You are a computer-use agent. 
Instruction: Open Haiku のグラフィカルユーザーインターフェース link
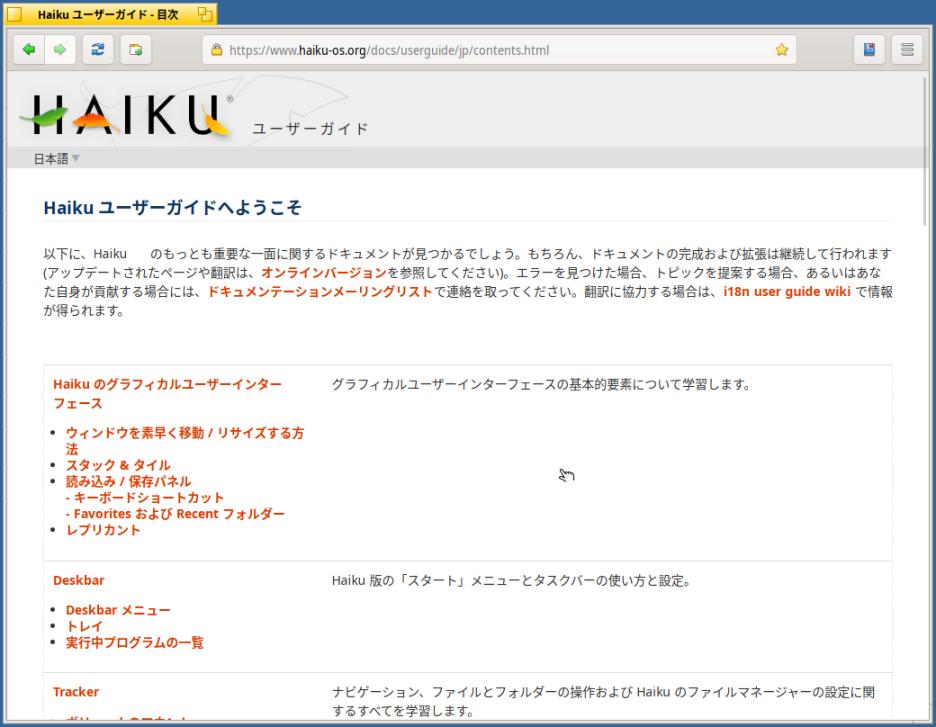(x=167, y=394)
